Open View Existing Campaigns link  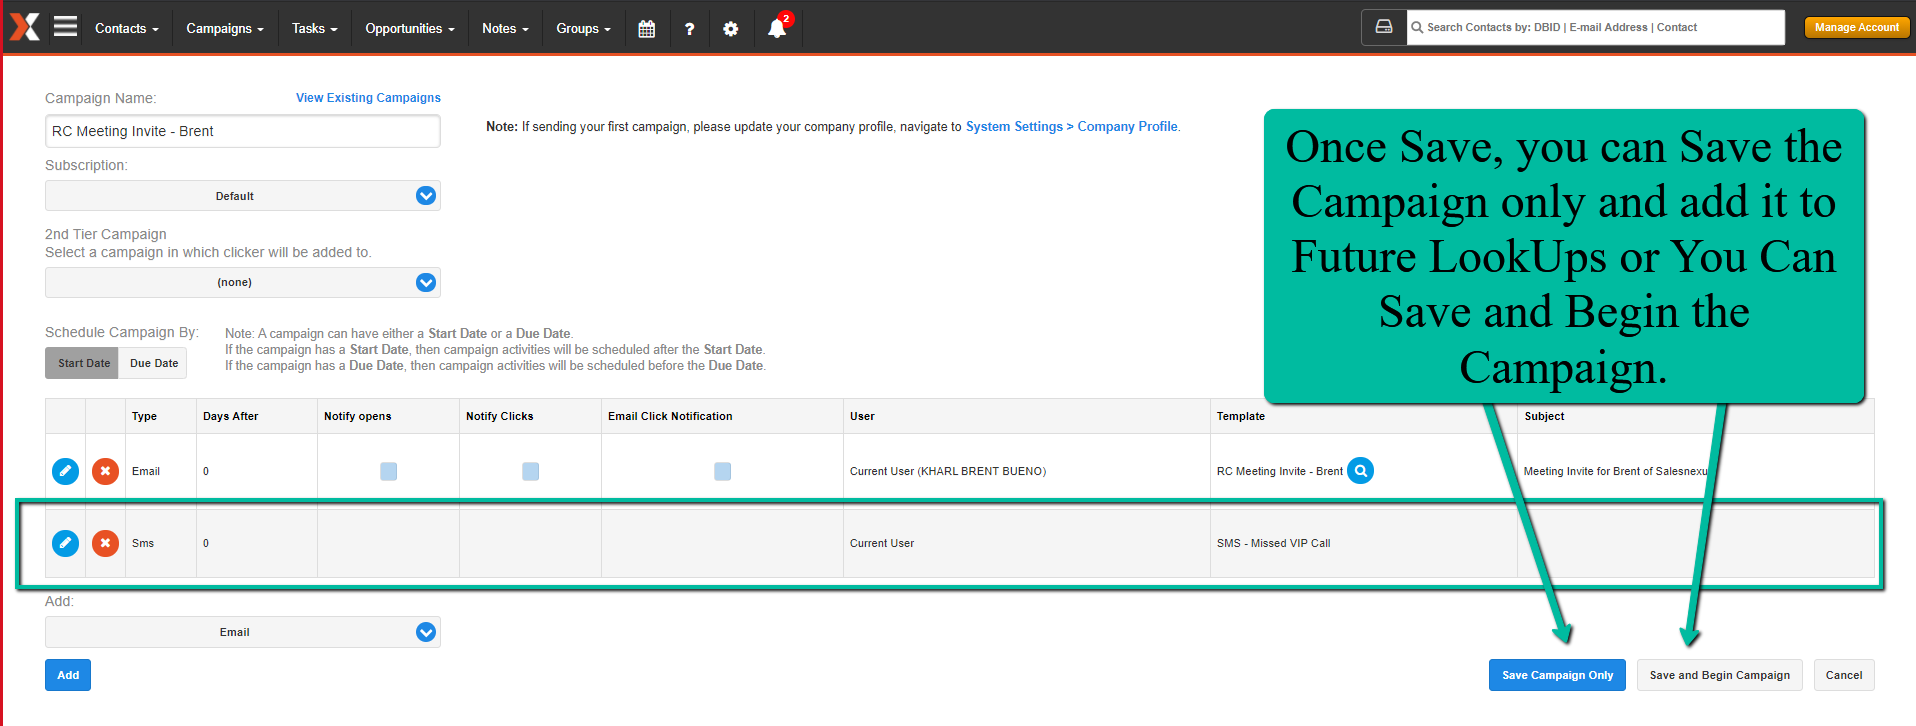coord(368,98)
